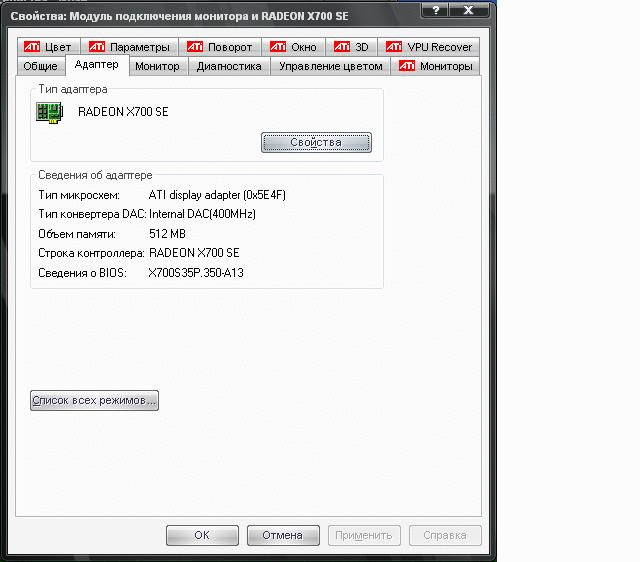
Task: Click the RADEON X700 SE adapter card icon
Action: pos(49,113)
